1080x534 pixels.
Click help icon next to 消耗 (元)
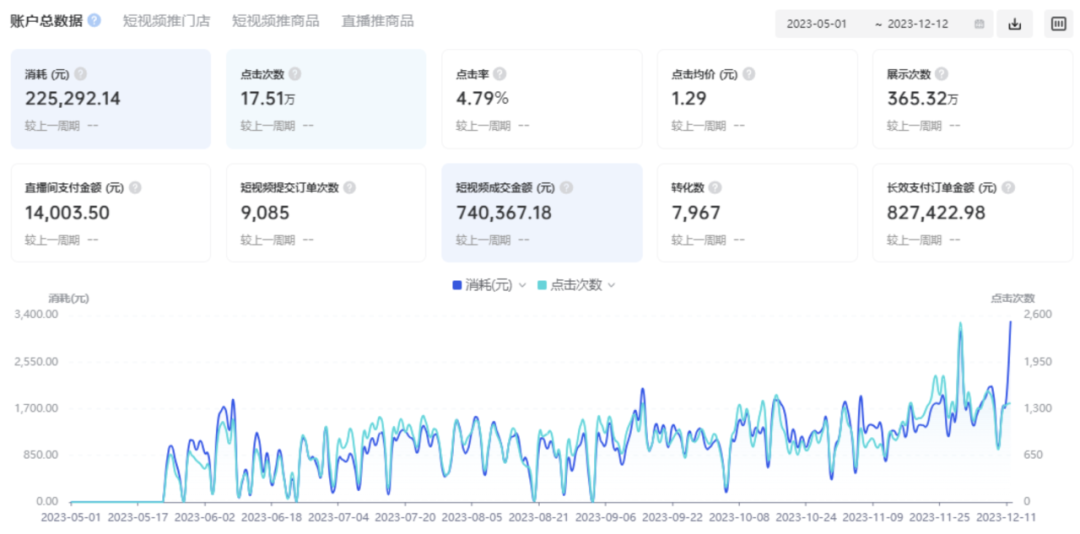[x=81, y=74]
